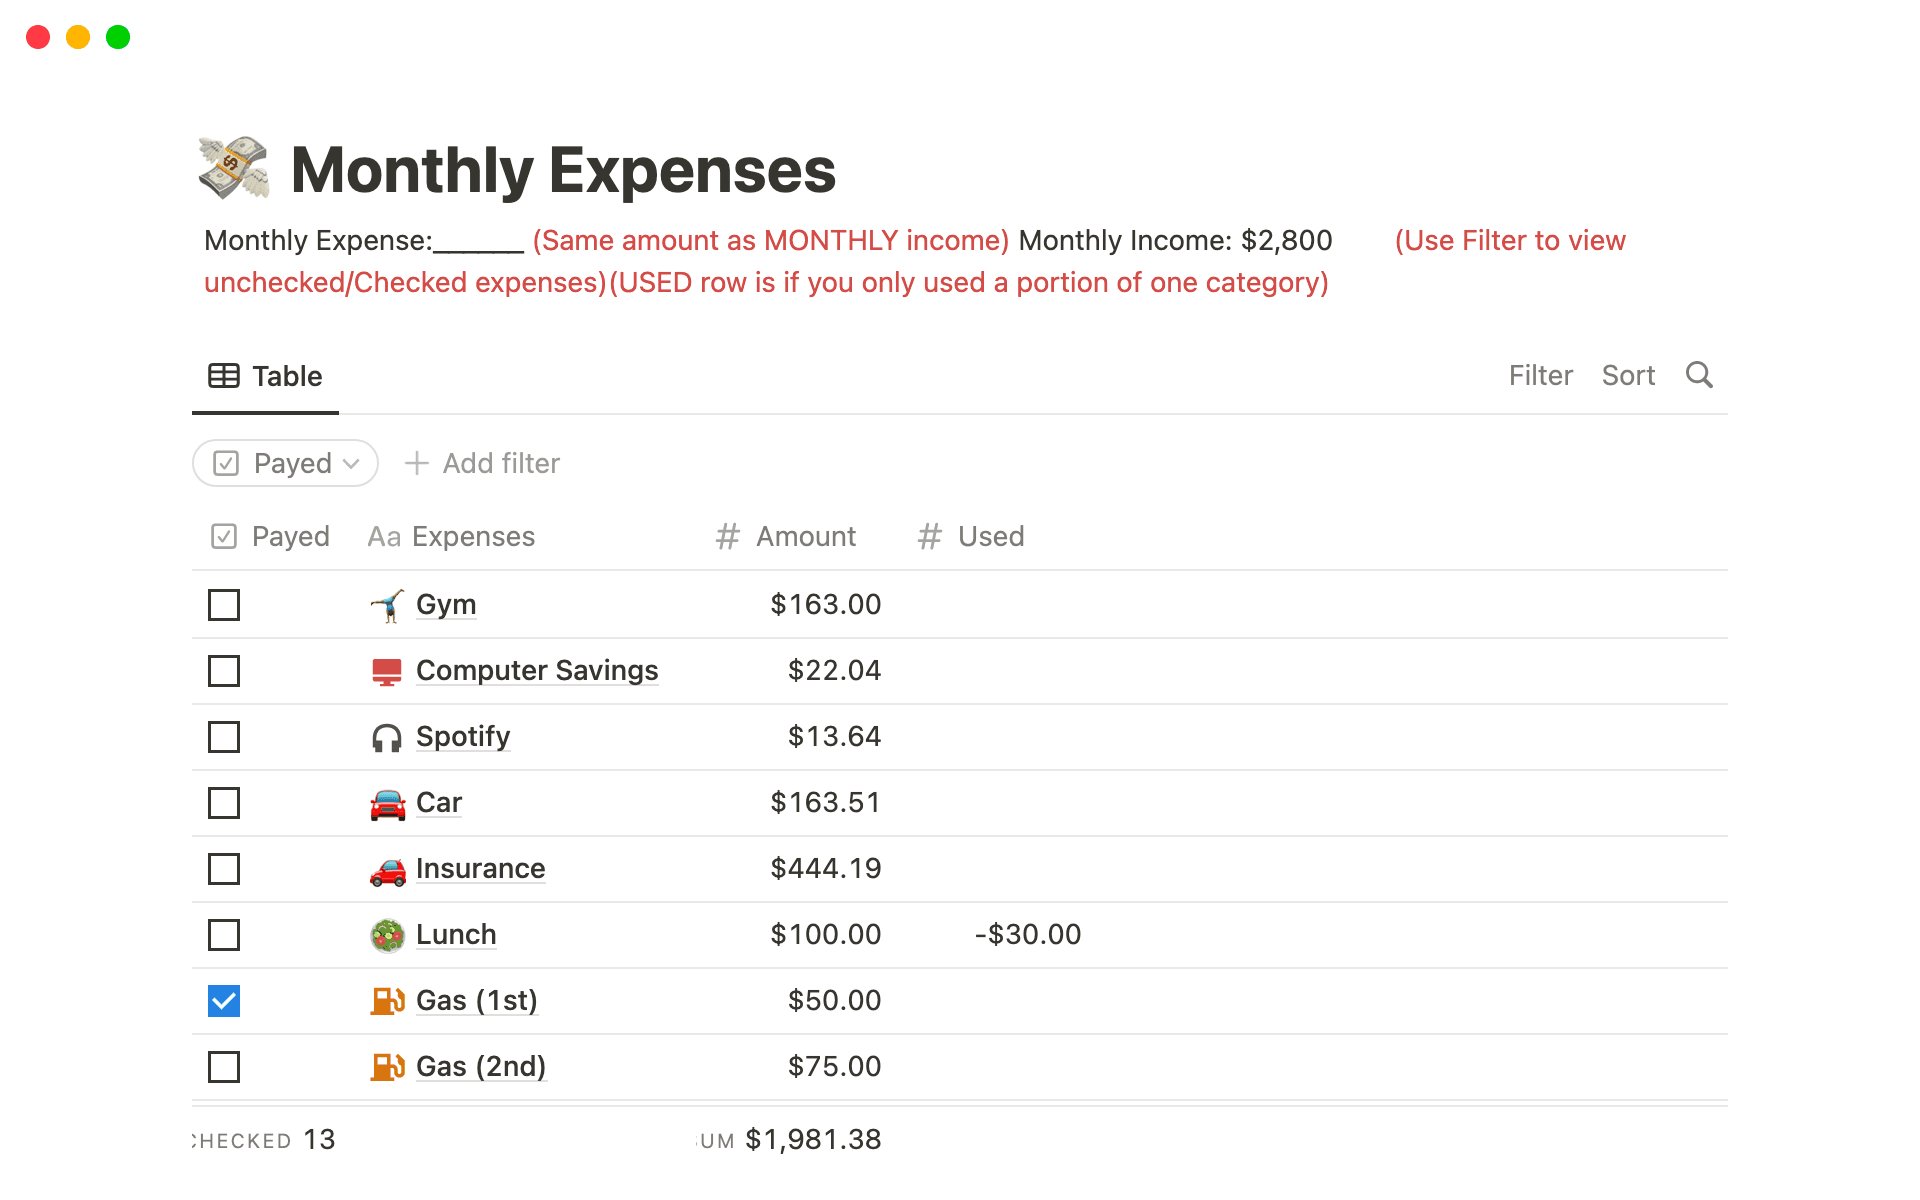Screen dimensions: 1920x1200
Task: Open the Spotify expense page
Action: point(463,737)
